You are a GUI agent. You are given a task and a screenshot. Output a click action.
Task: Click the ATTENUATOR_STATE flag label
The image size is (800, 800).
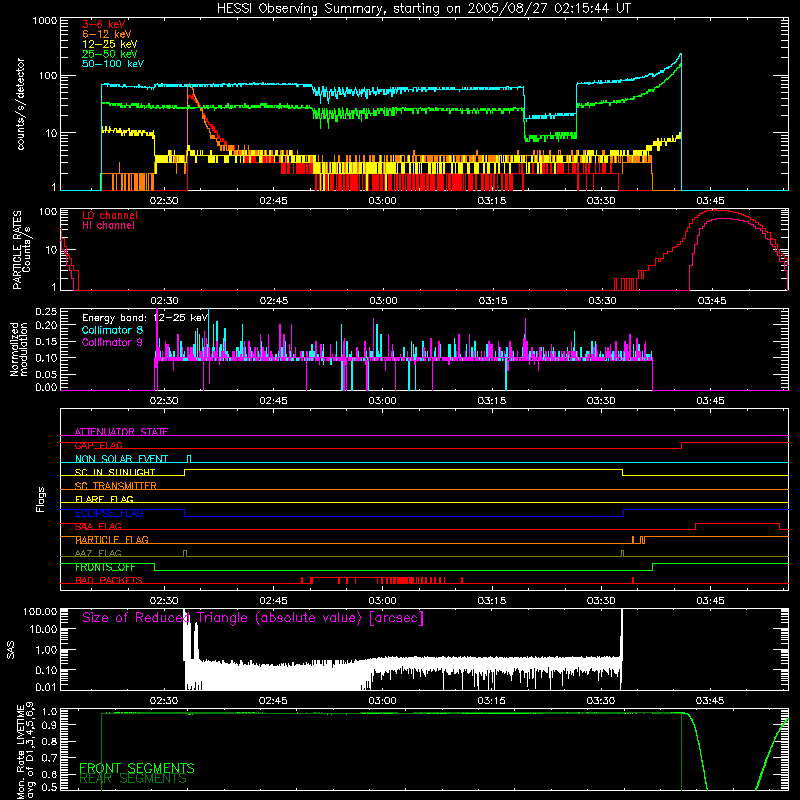(121, 432)
